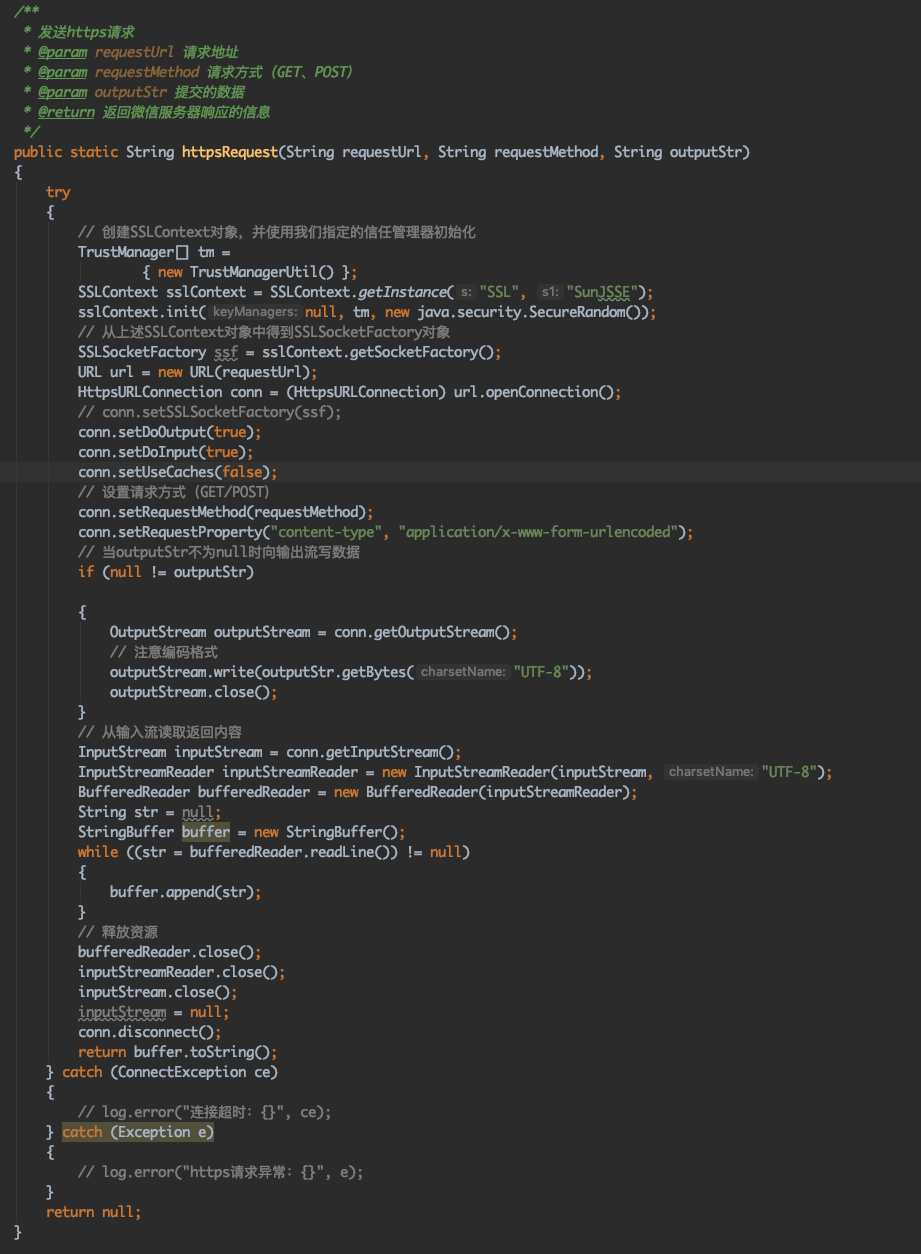
Task: Click comment '从上述SSLContext对象中得到SSLSocketFactory对象'
Action: (264, 332)
